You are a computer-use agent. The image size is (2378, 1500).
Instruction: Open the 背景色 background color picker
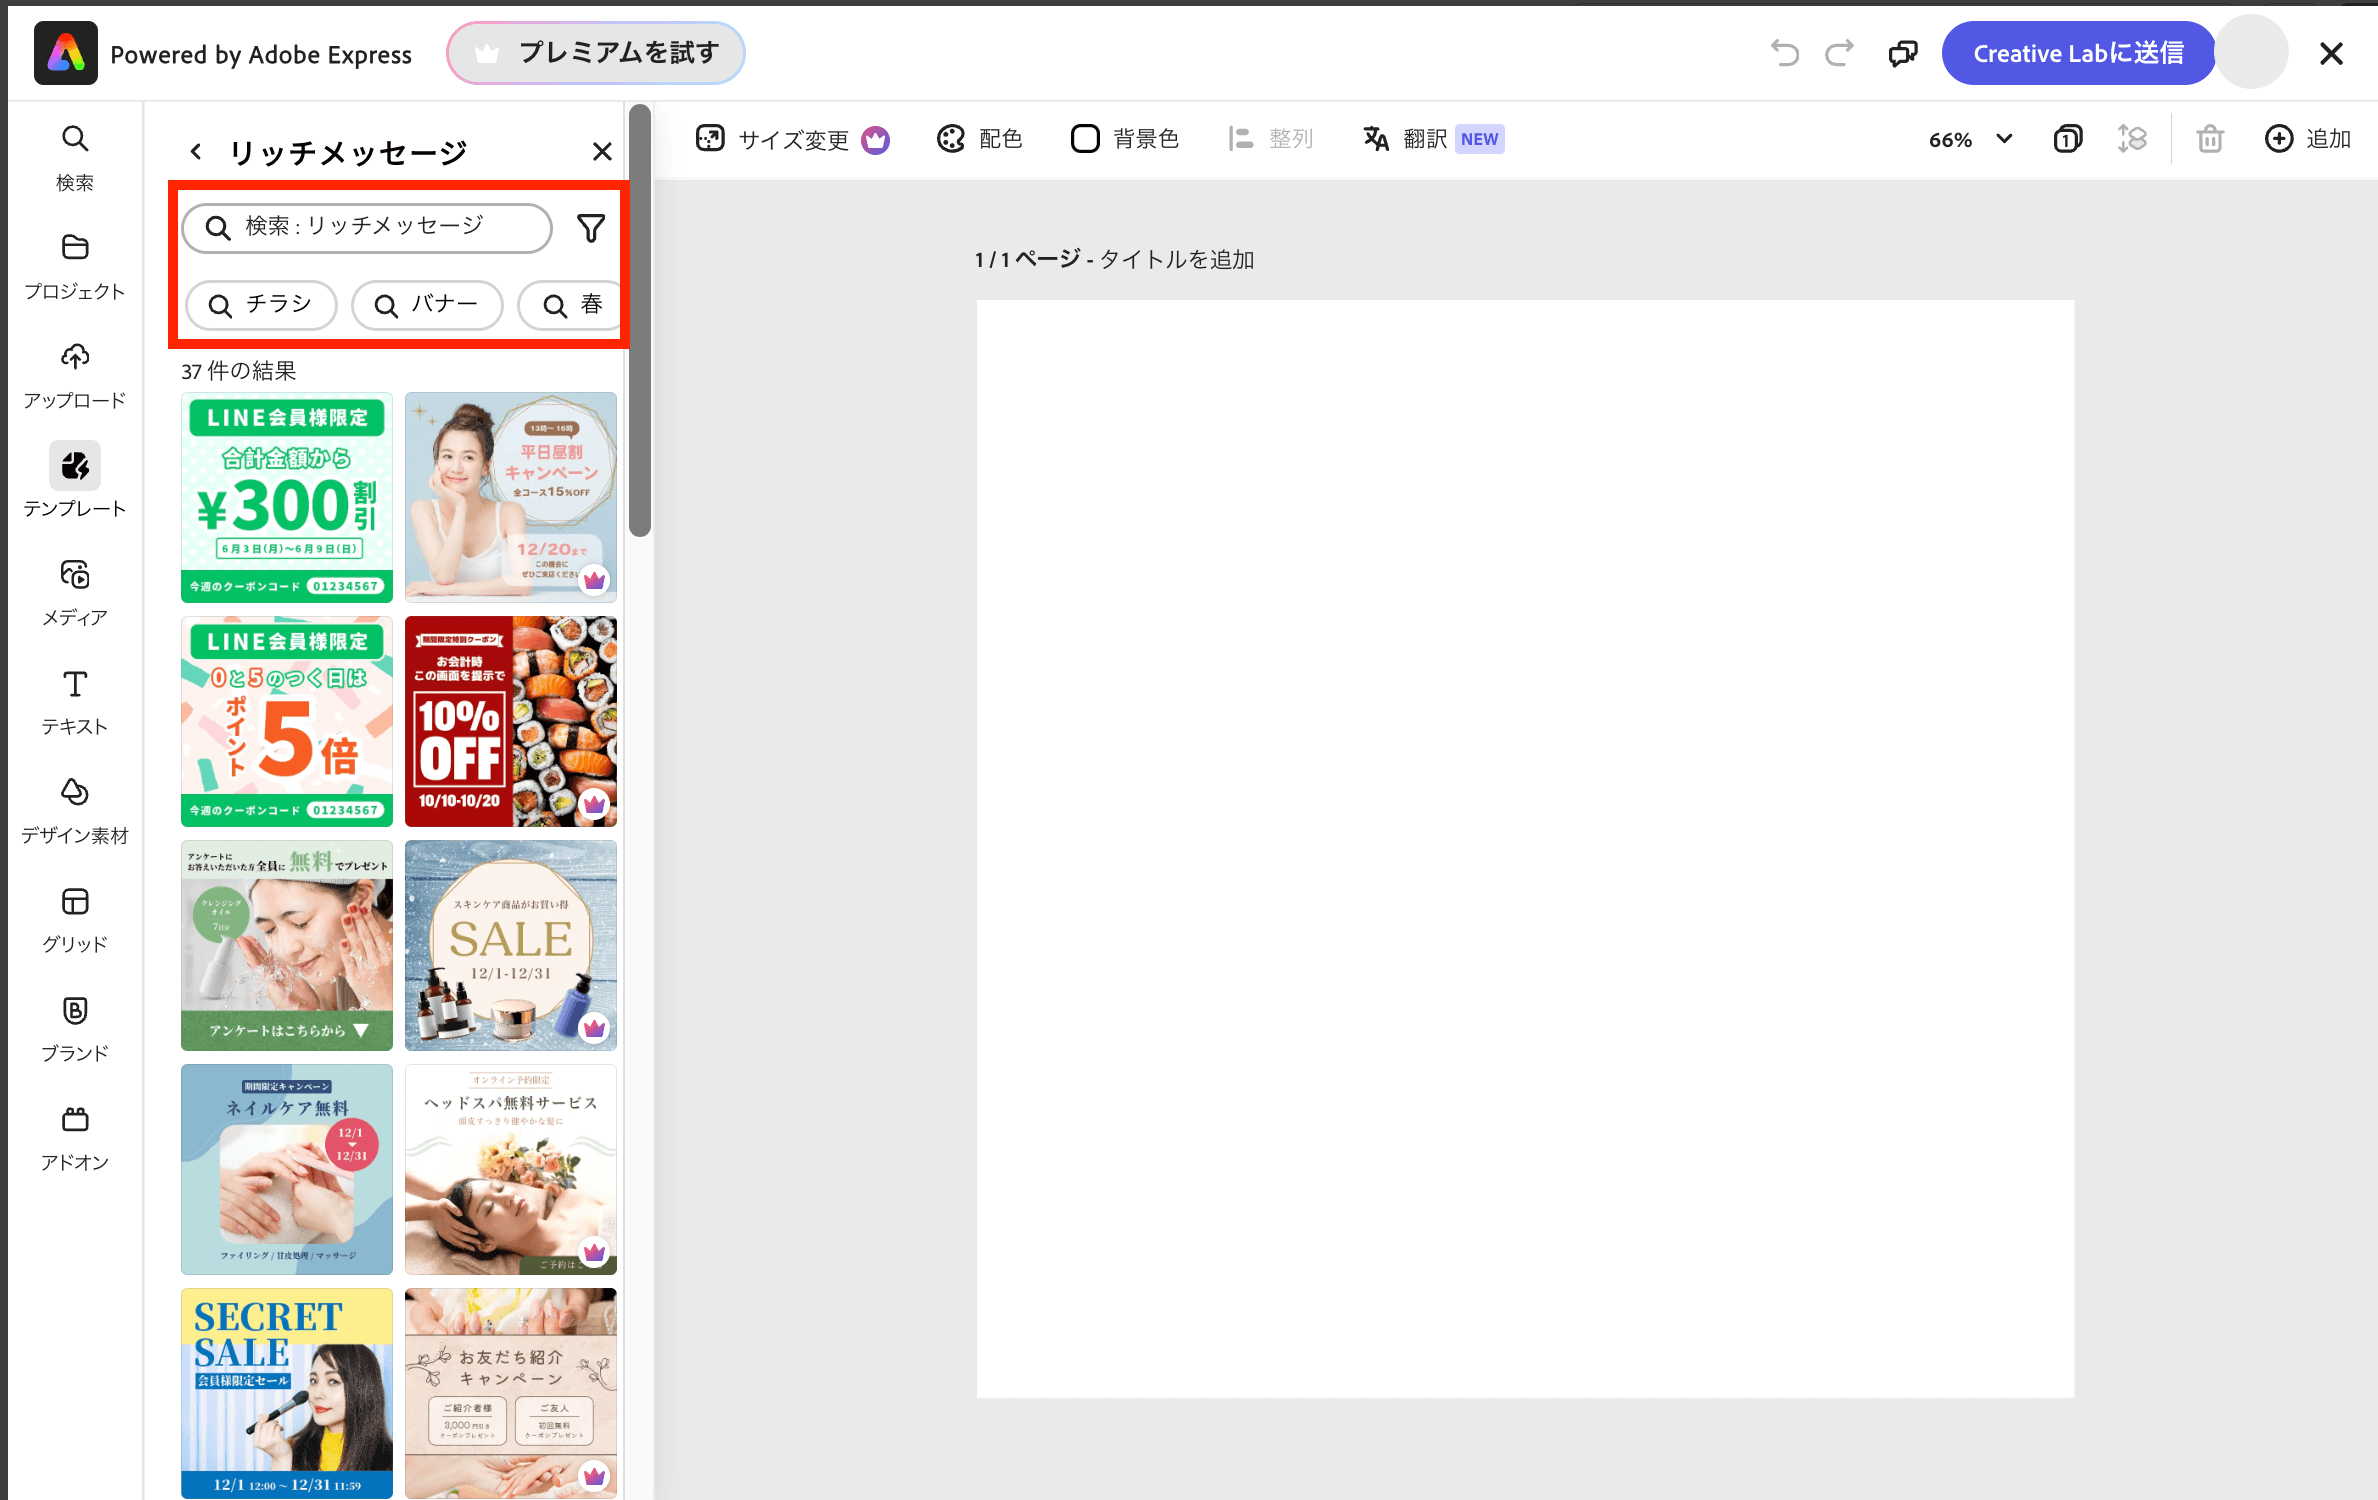tap(1125, 139)
